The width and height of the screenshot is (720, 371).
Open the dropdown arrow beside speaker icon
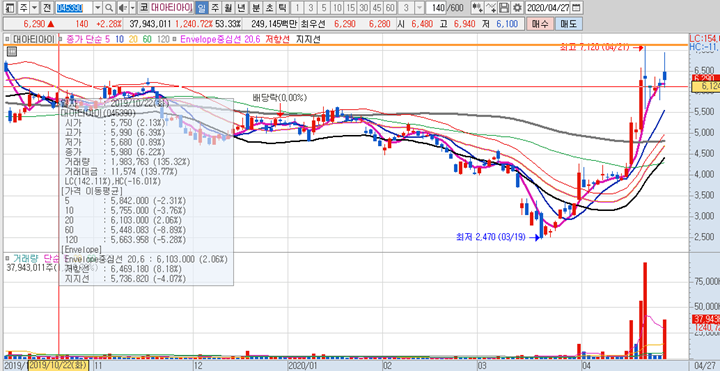132,8
